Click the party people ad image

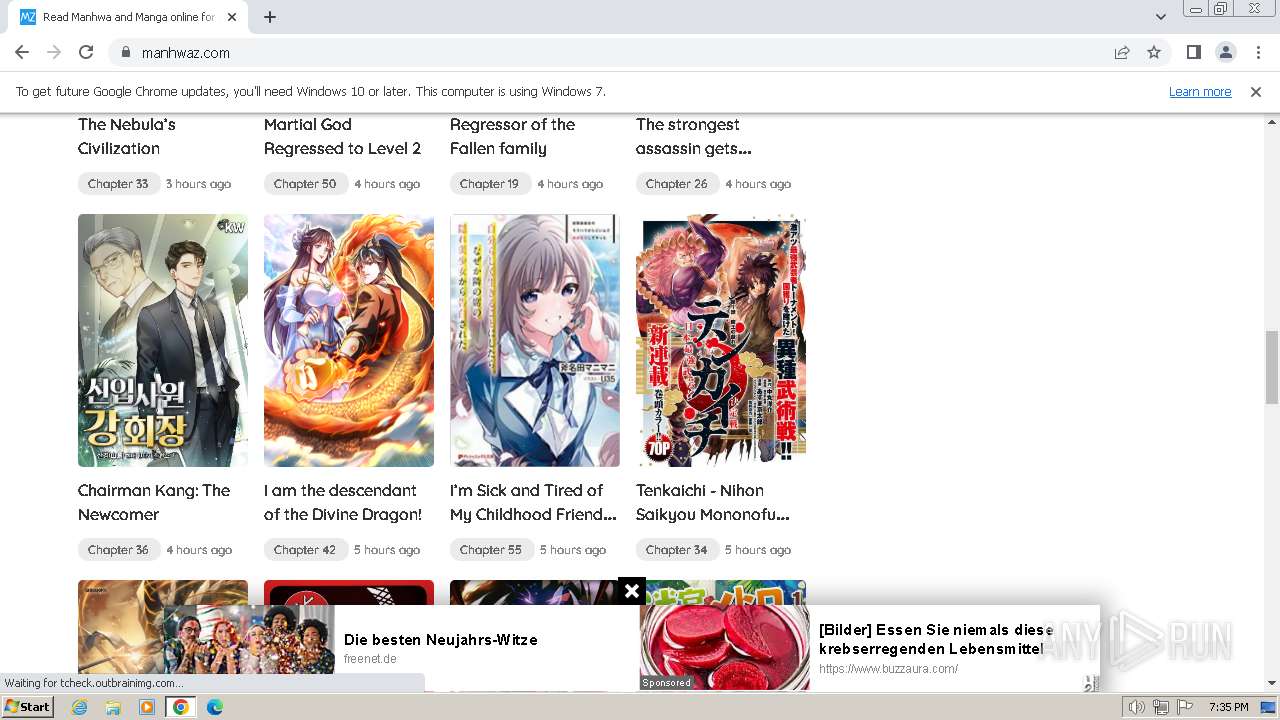(249, 642)
